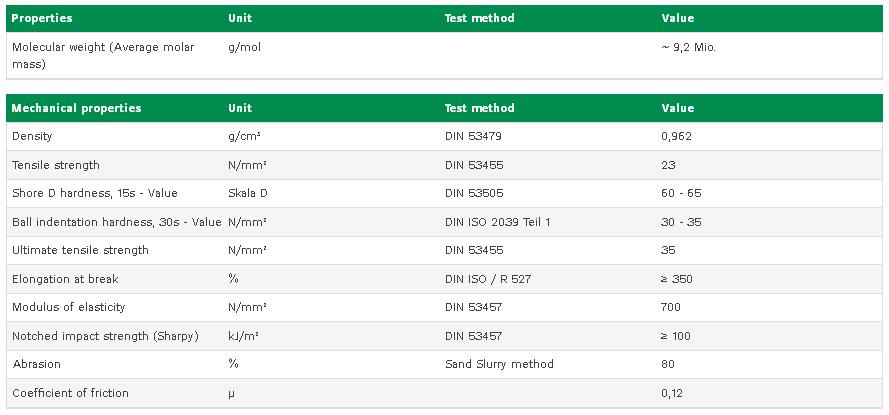Viewport: 889px width, 415px height.
Task: Select the Shore D hardness row
Action: 444,193
